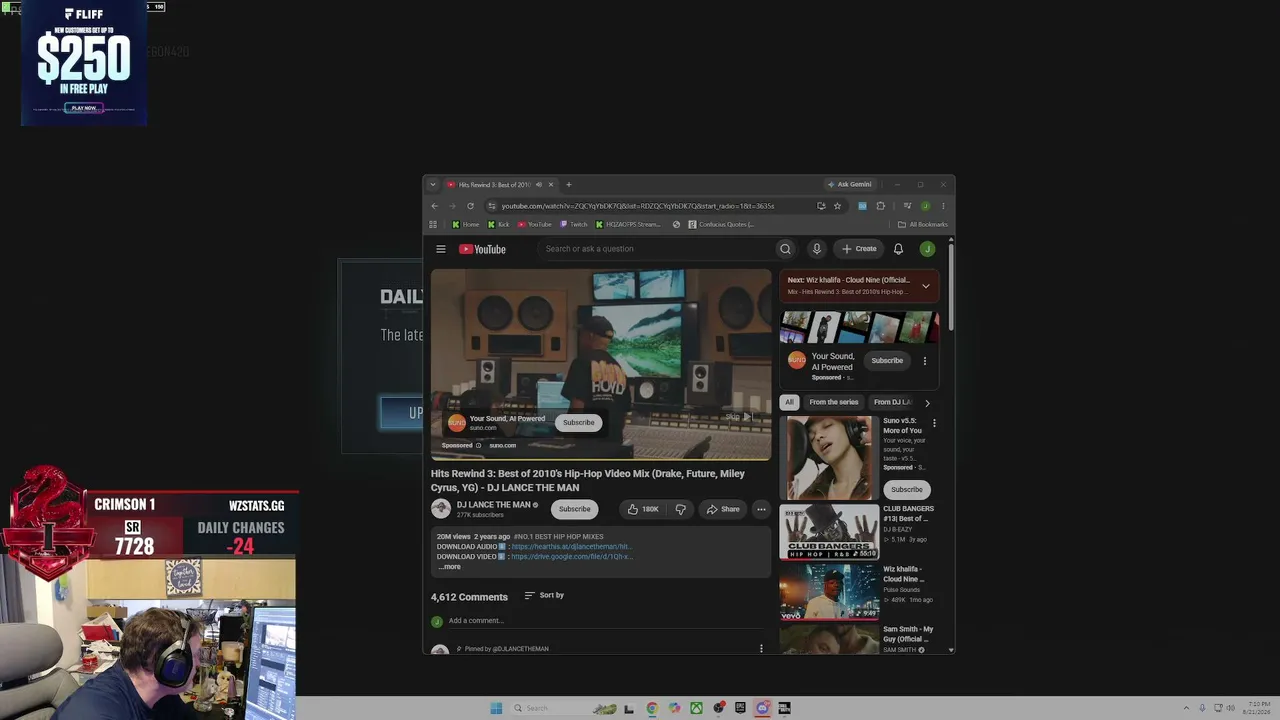Screen dimensions: 1280x720
Task: Open the Suno v5.5 ad thumbnail
Action: click(x=829, y=458)
